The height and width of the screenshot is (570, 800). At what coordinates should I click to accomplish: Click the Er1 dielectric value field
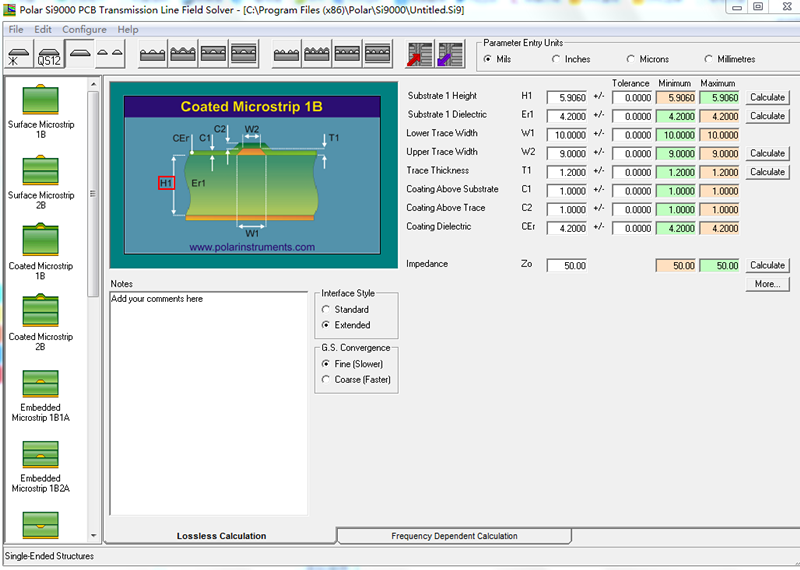(x=567, y=116)
